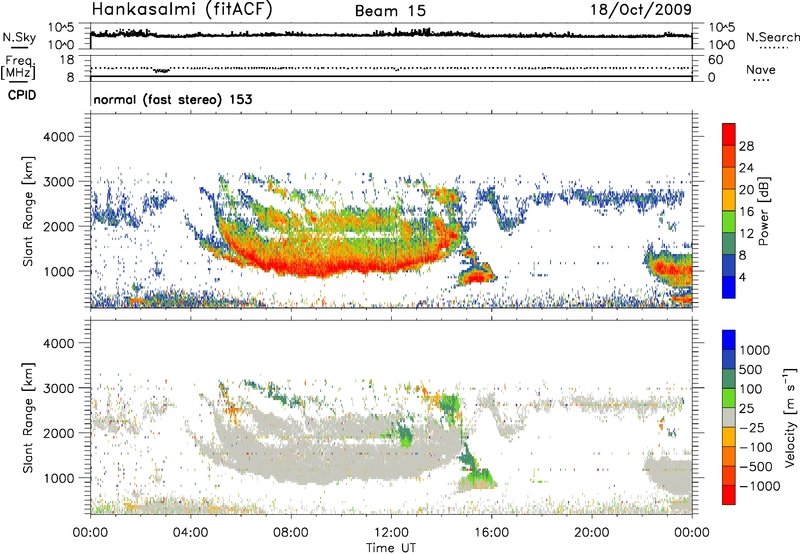
Task: Select the 500 velocity colorbar tick label
Action: tap(750, 370)
